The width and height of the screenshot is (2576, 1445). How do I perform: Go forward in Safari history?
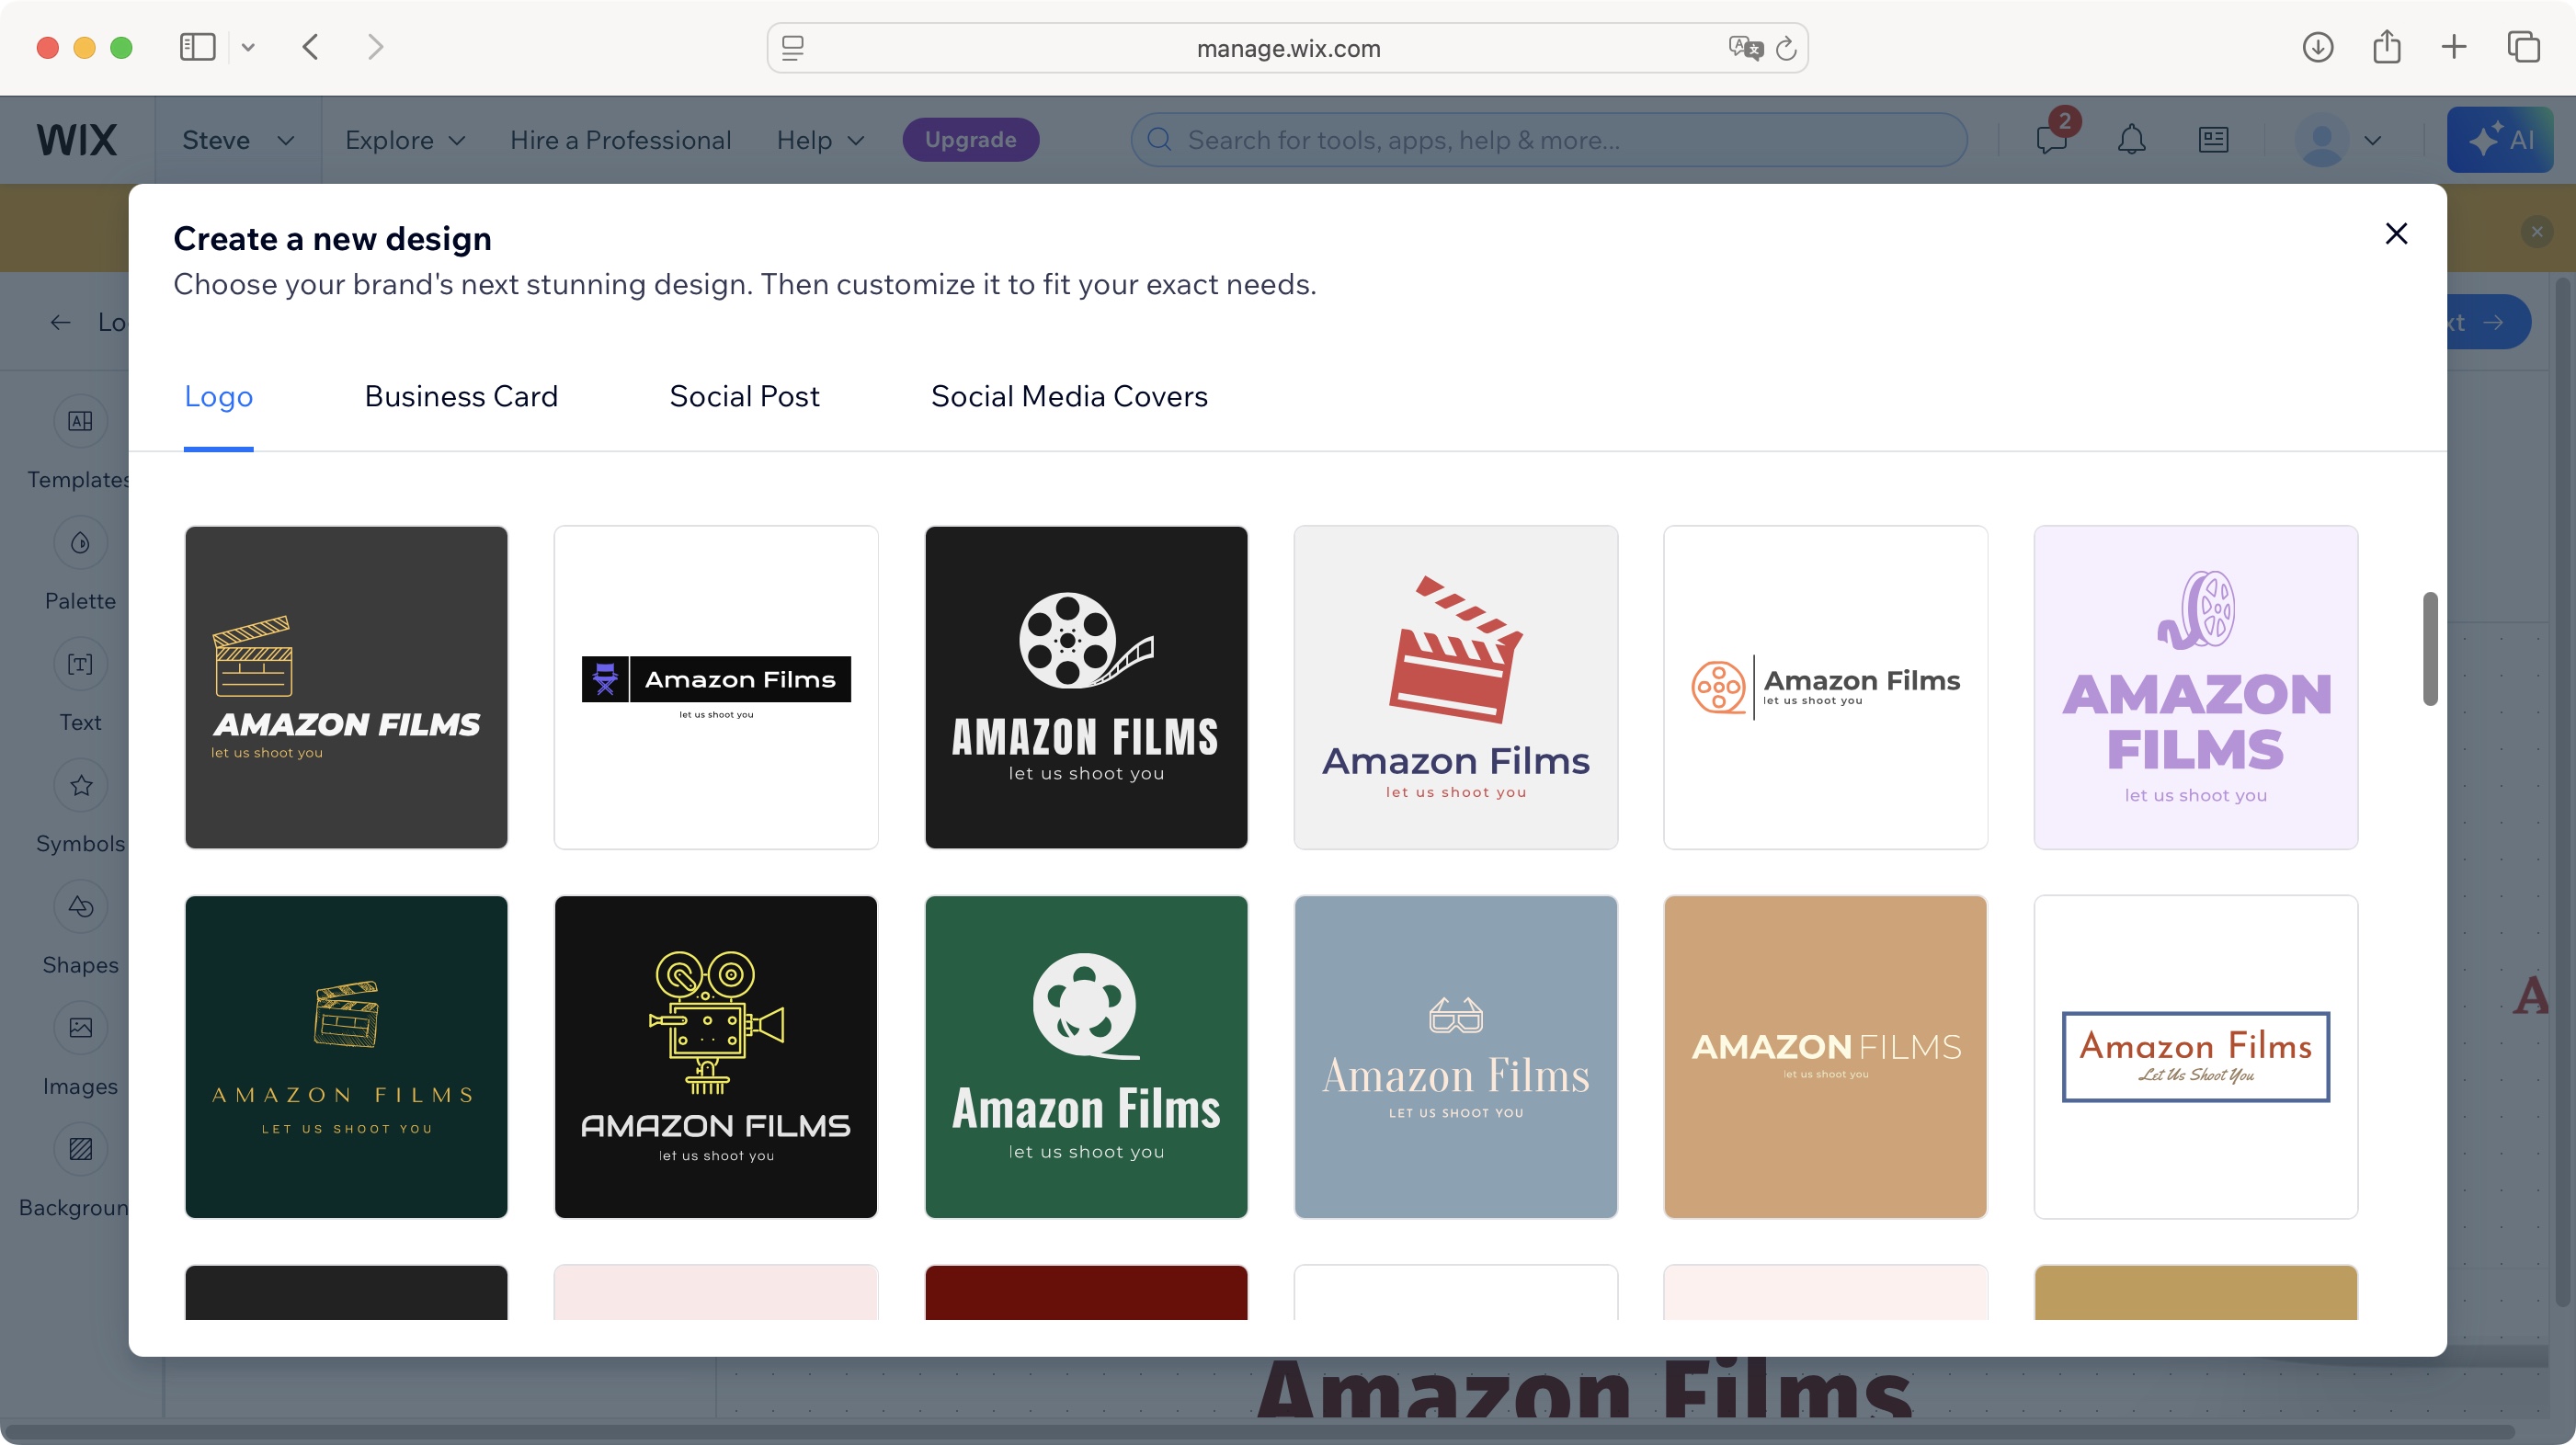(375, 47)
